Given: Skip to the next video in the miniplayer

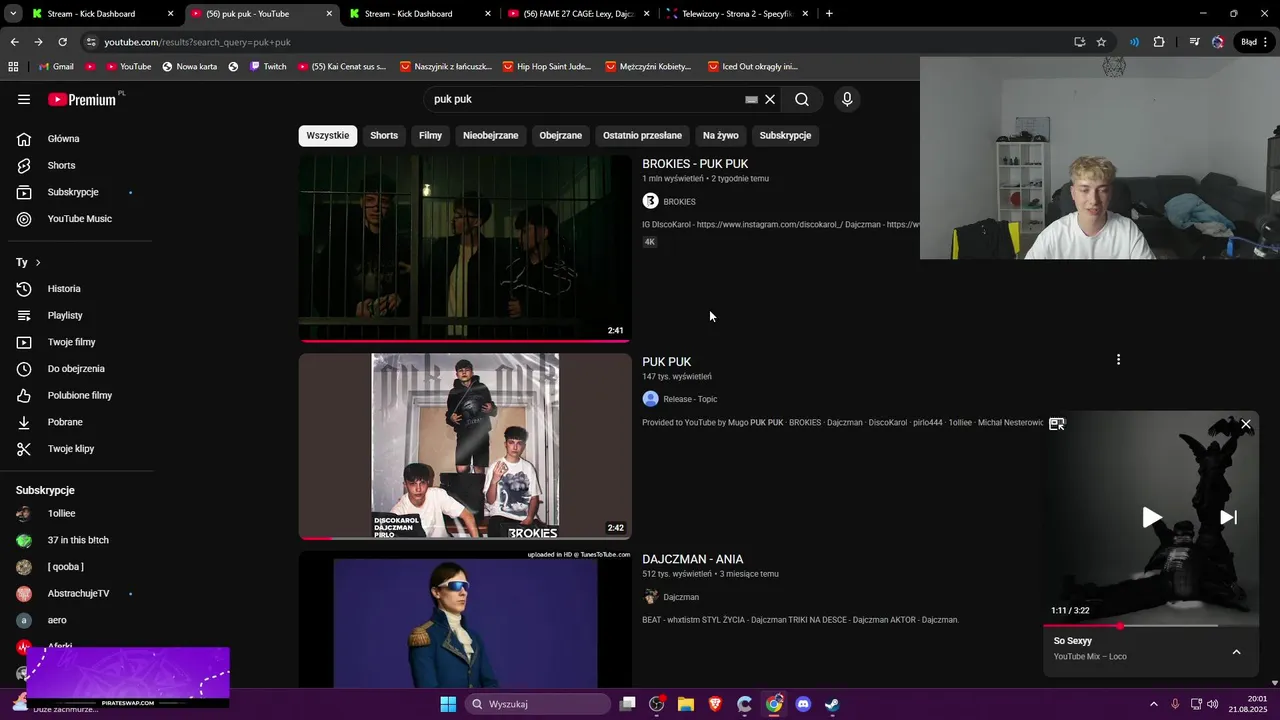Looking at the screenshot, I should pyautogui.click(x=1228, y=517).
